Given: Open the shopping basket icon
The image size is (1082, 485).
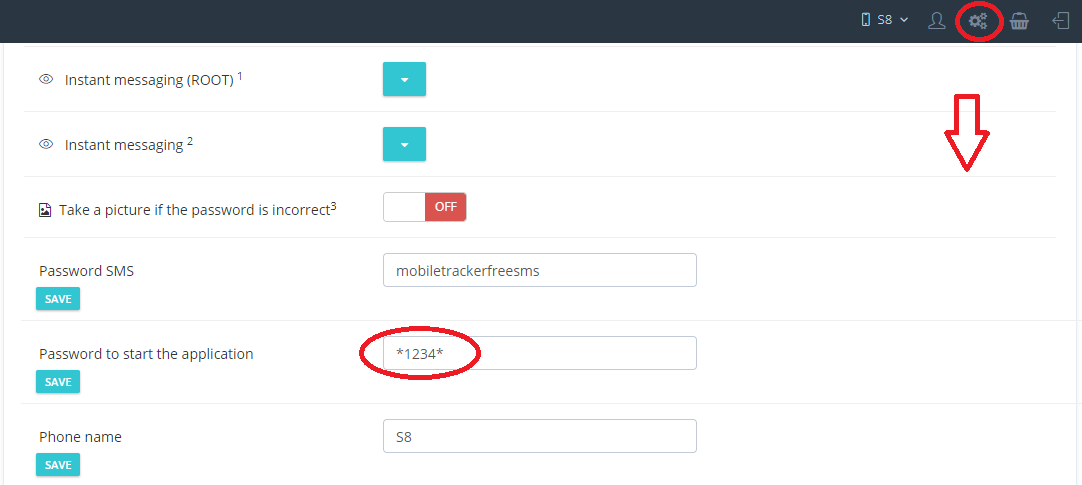Looking at the screenshot, I should tap(1019, 21).
